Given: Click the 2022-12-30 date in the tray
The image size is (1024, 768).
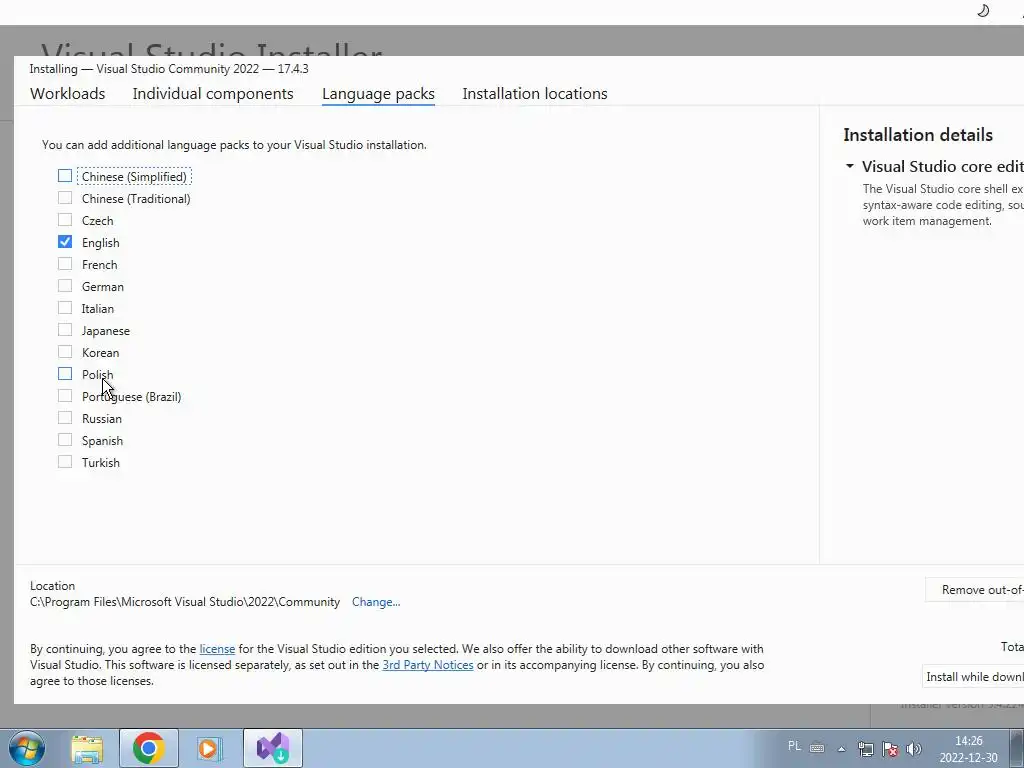Looking at the screenshot, I should 968,758.
